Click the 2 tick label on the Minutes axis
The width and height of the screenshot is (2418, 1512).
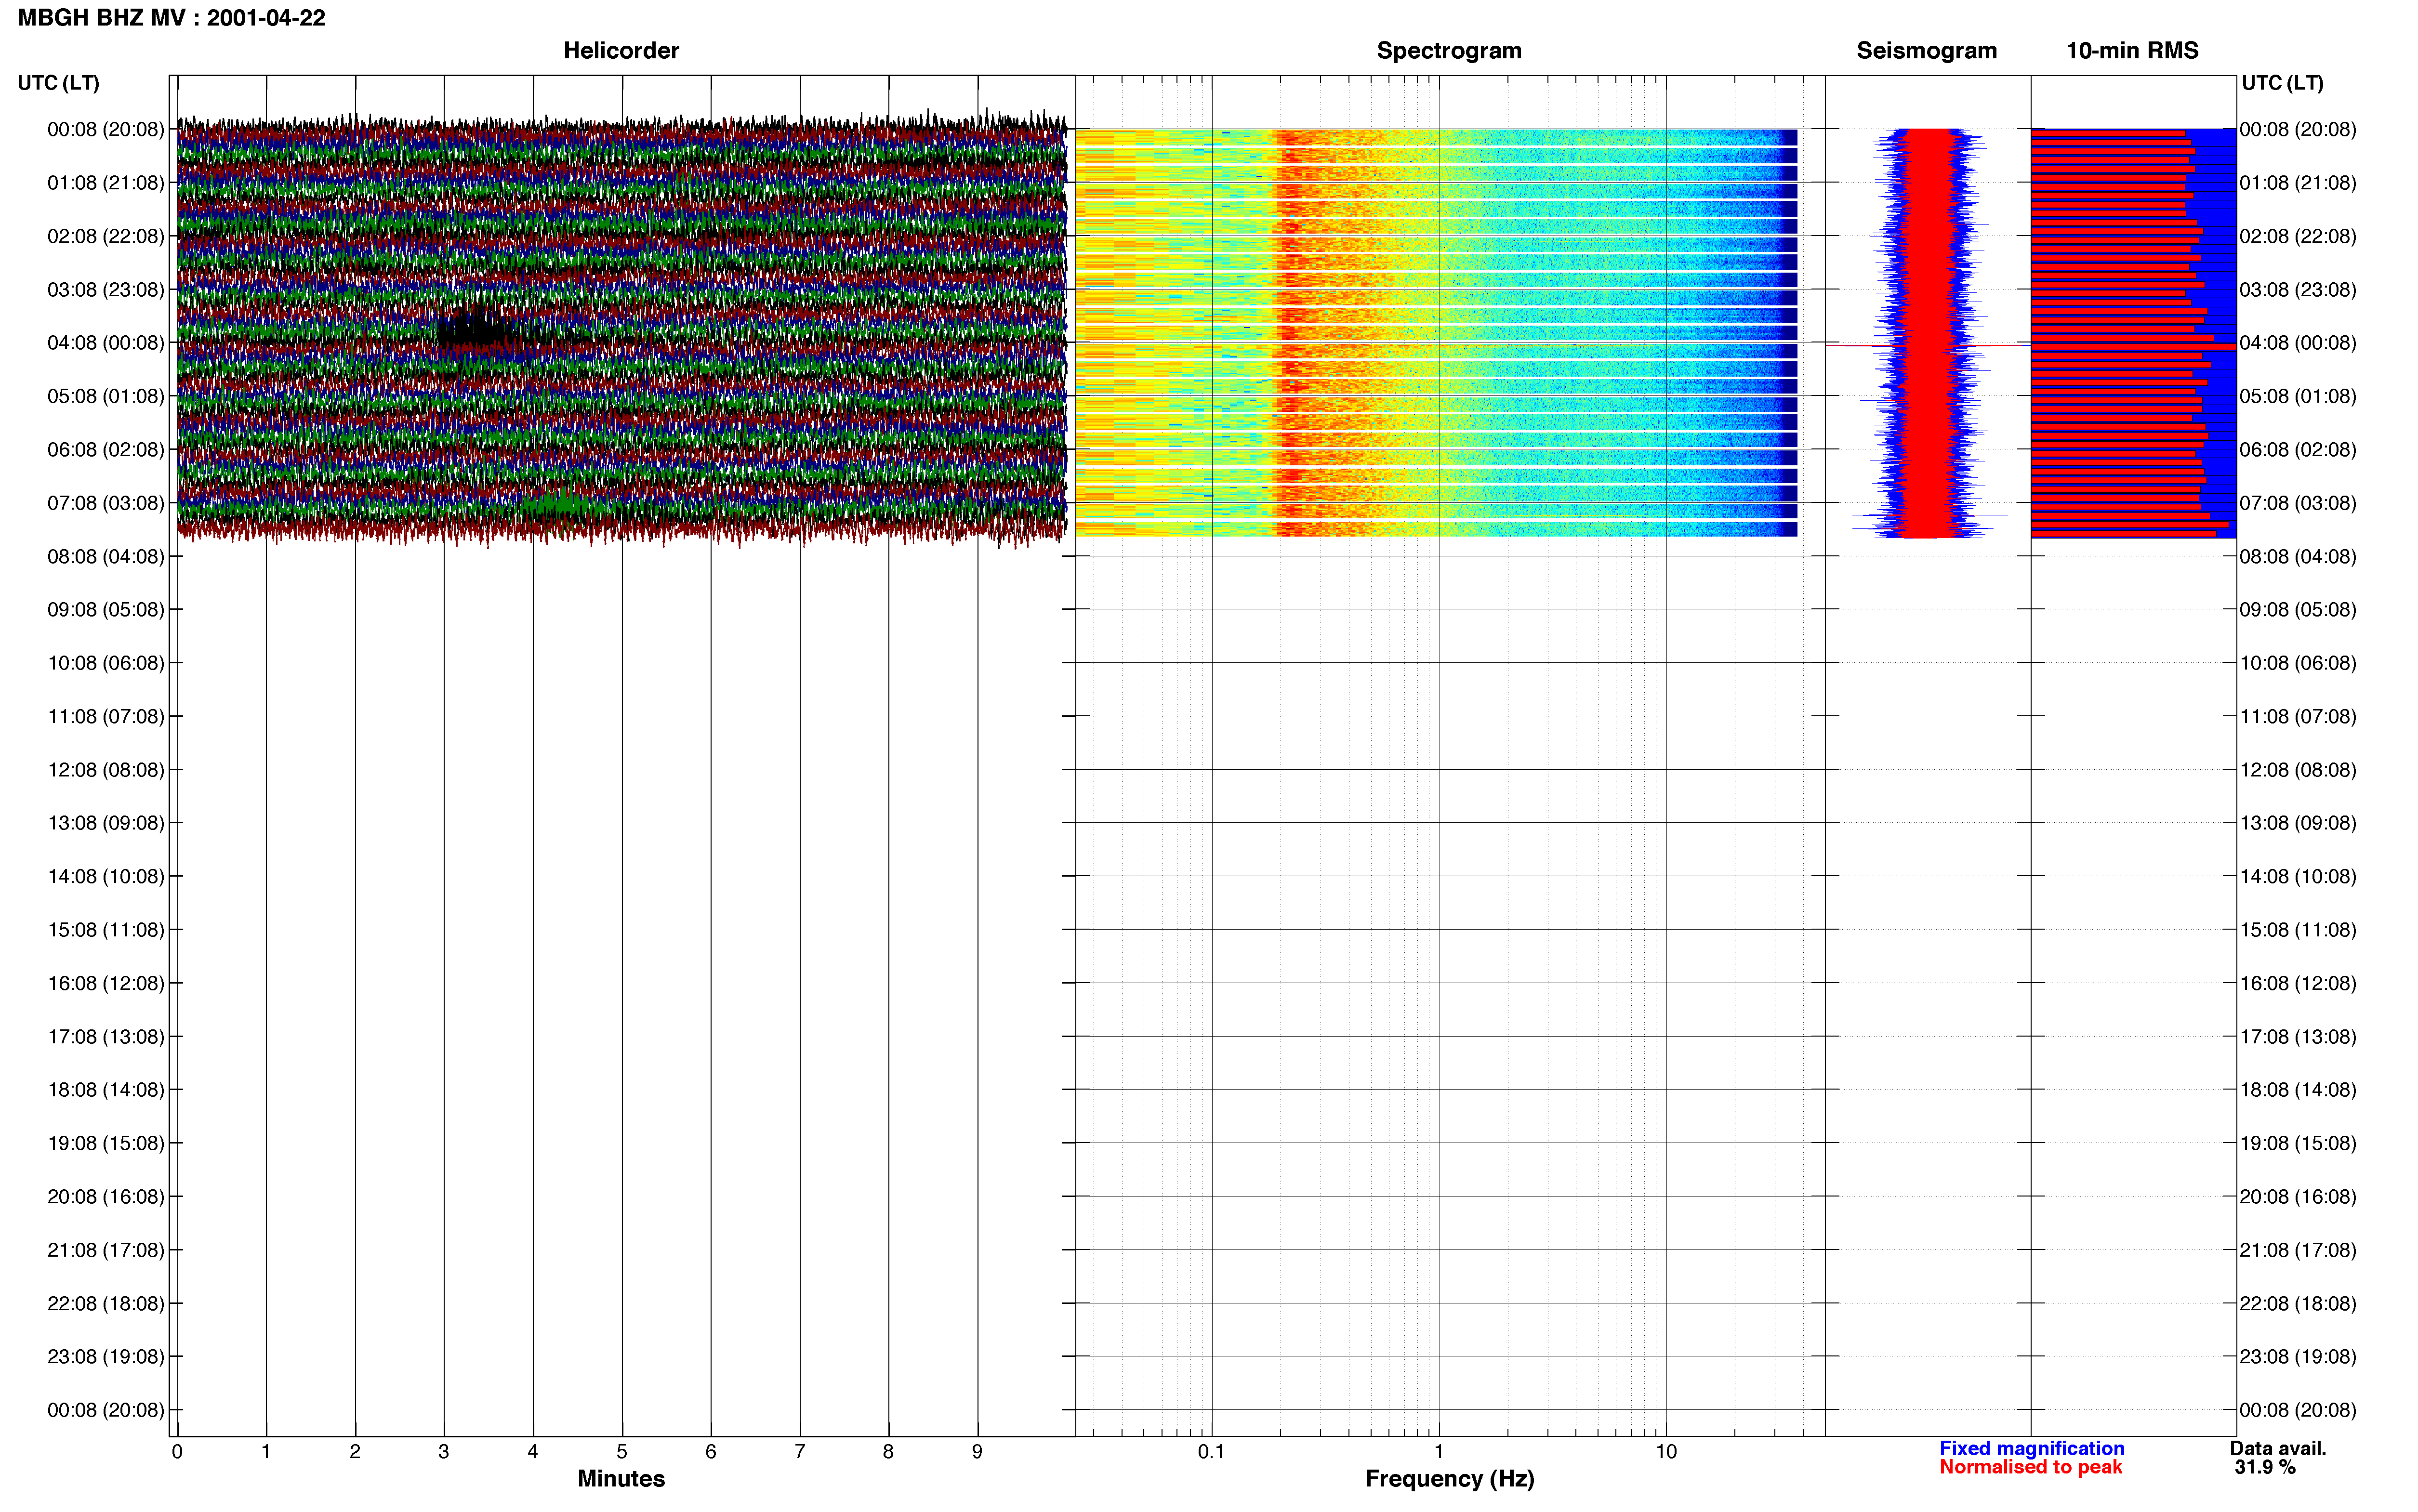tap(355, 1452)
